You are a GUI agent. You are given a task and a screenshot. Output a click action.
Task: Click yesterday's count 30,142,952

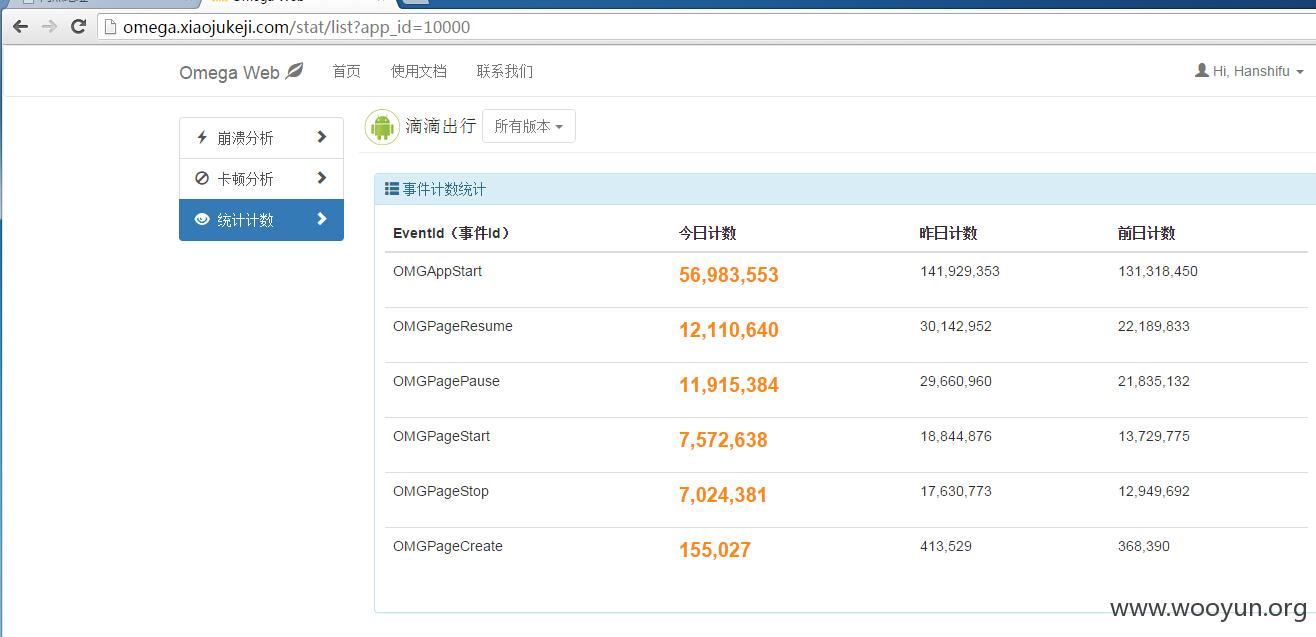tap(956, 326)
